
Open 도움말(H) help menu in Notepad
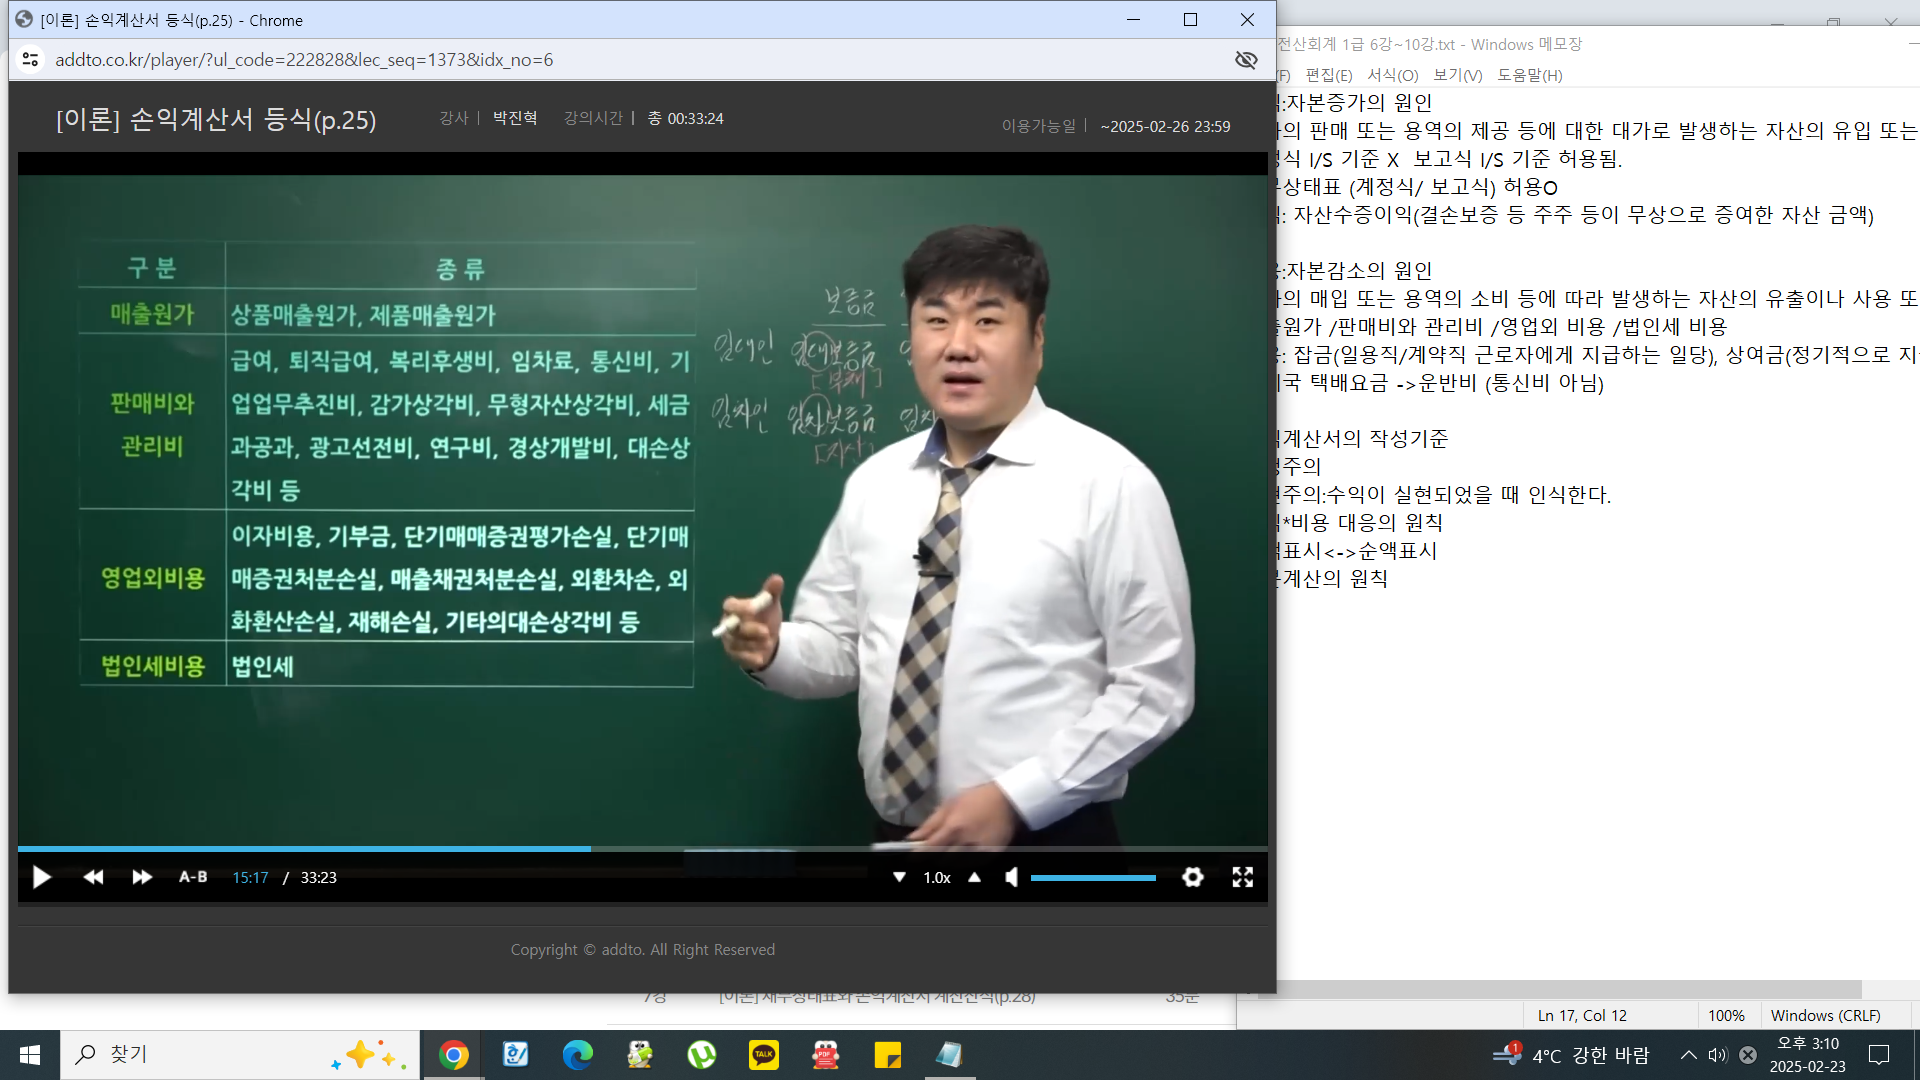1529,75
